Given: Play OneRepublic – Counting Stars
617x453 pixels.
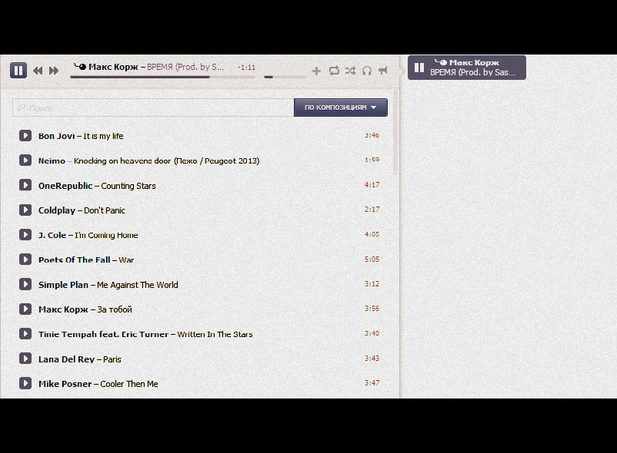Looking at the screenshot, I should (x=25, y=185).
